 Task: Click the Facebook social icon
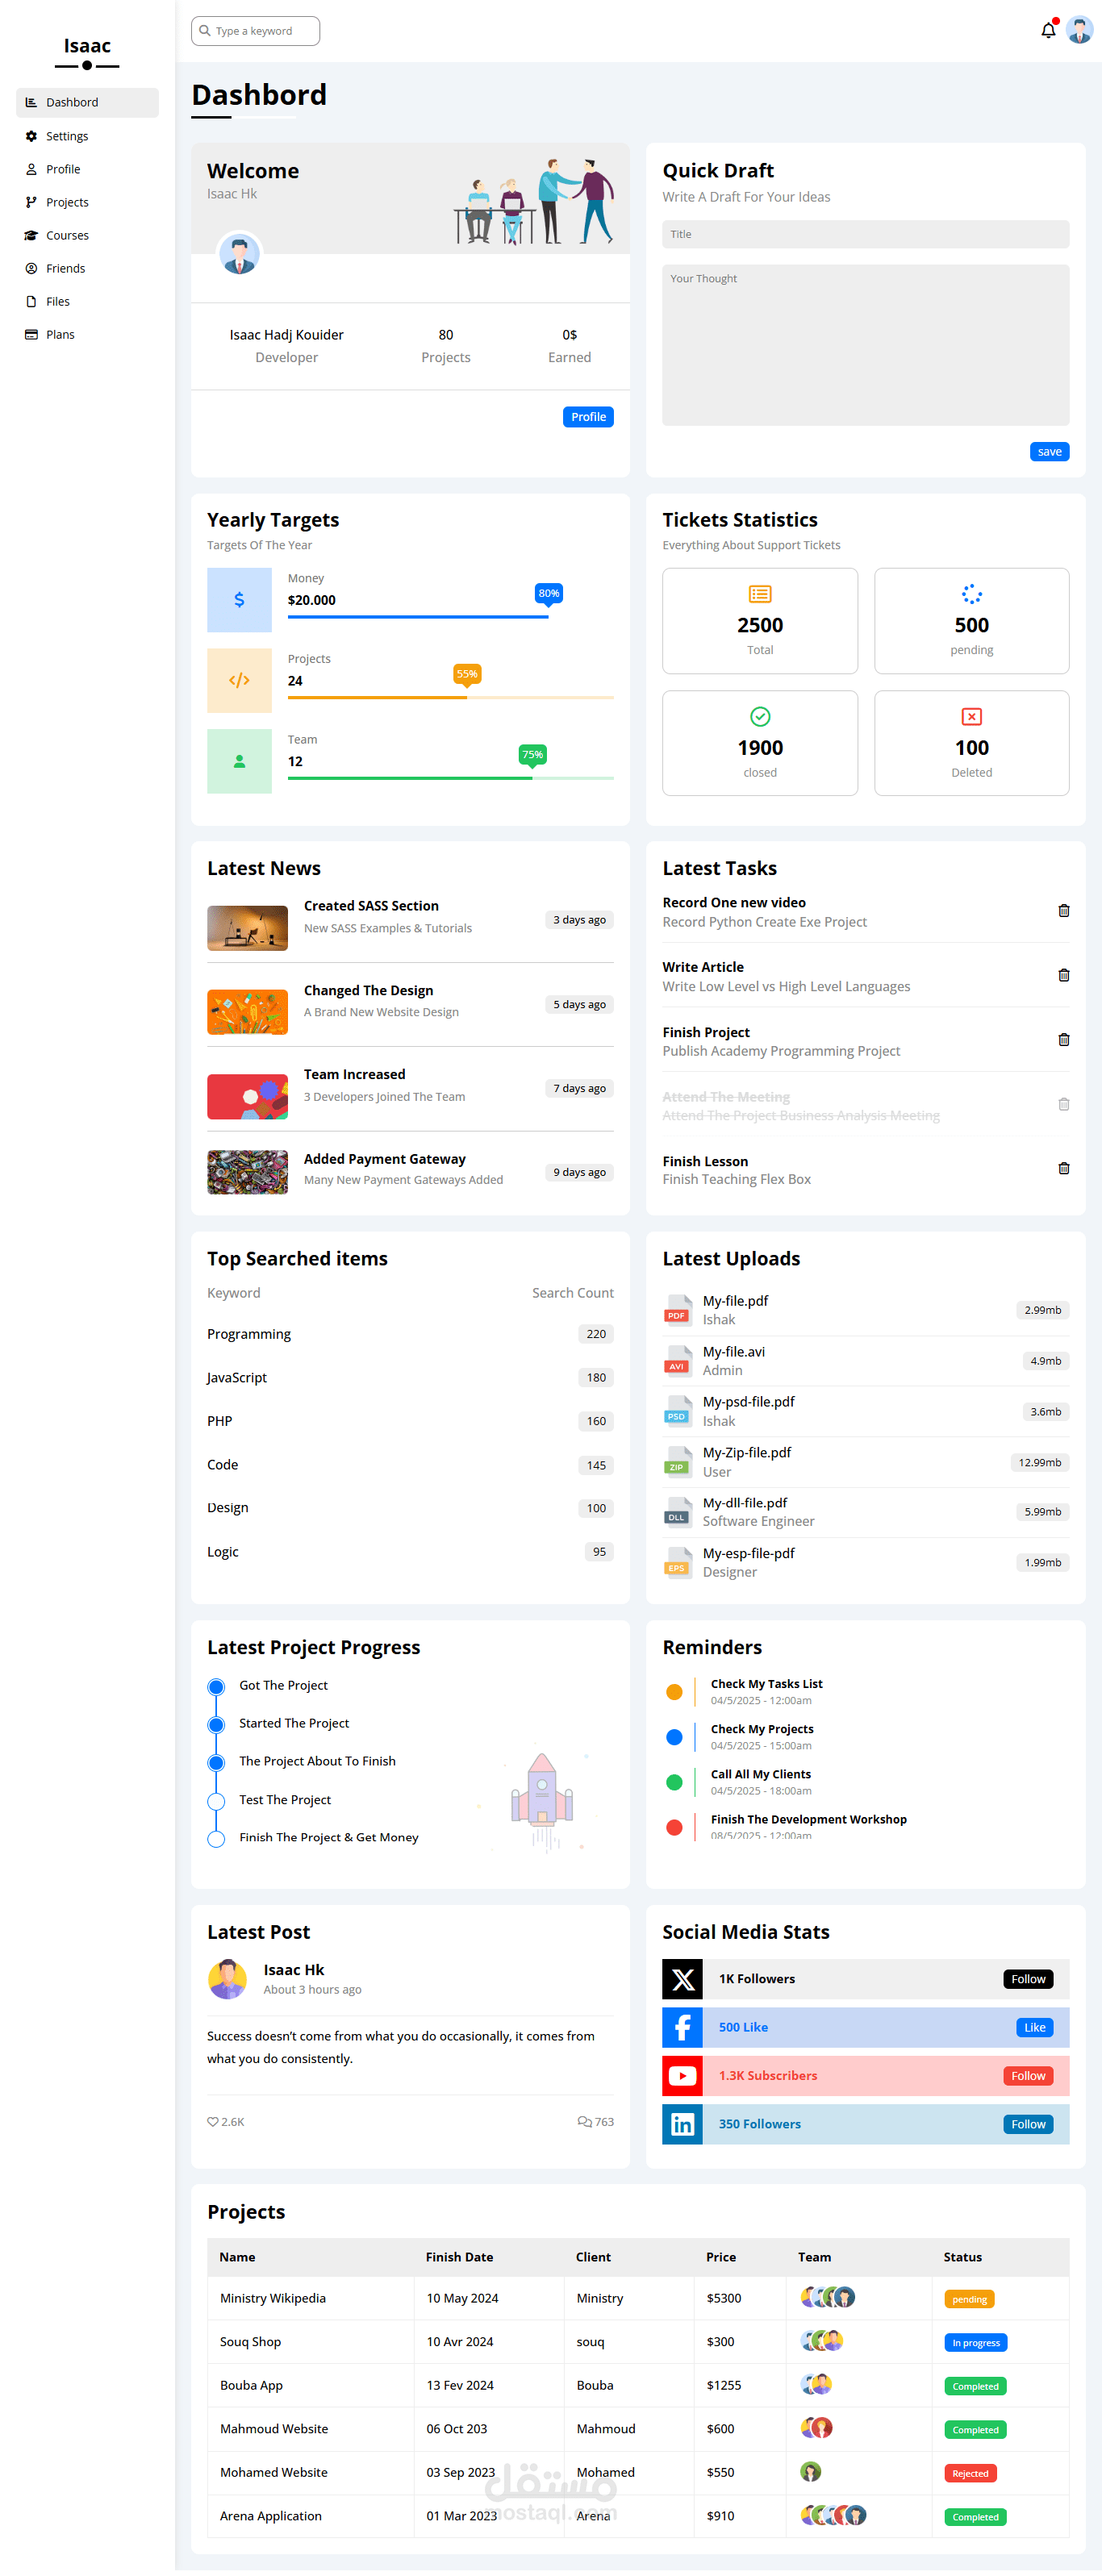click(682, 2027)
